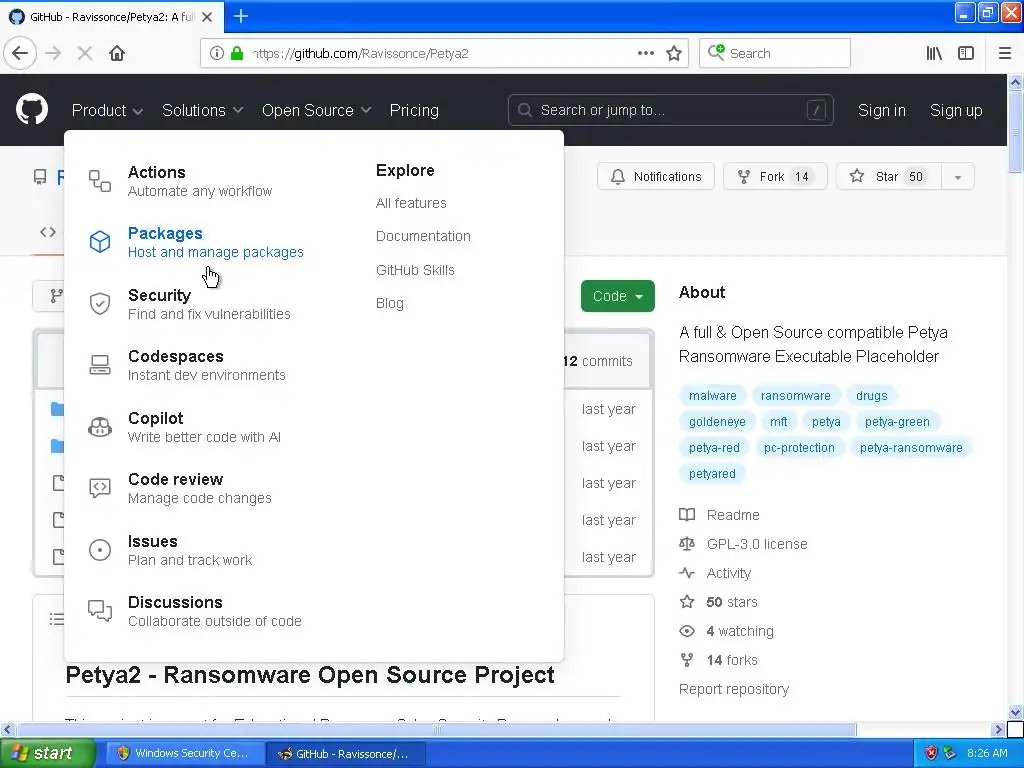Viewport: 1024px width, 768px height.
Task: Click the Codespaces monitor icon
Action: tap(100, 364)
